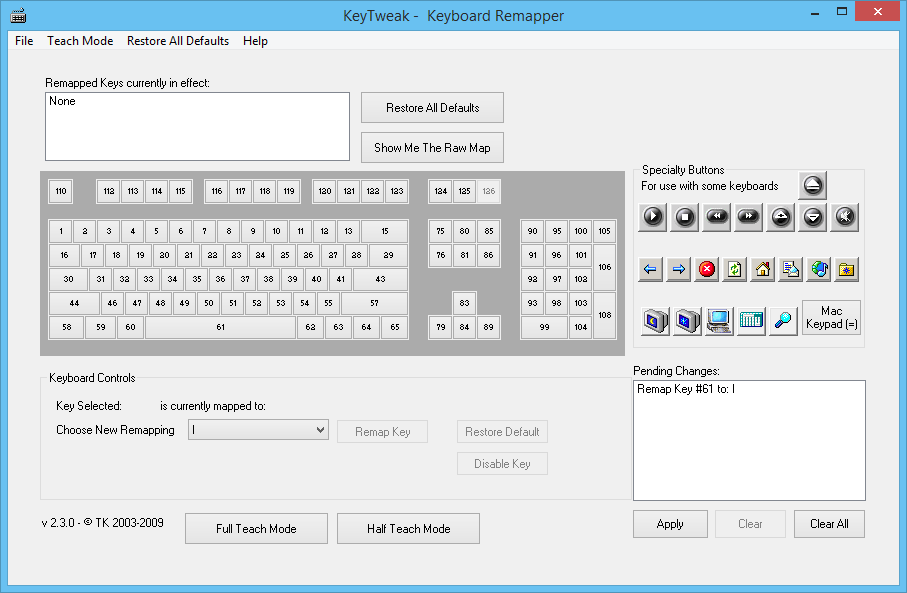Click the magnifier Search specialty button
The image size is (907, 593).
coord(782,320)
